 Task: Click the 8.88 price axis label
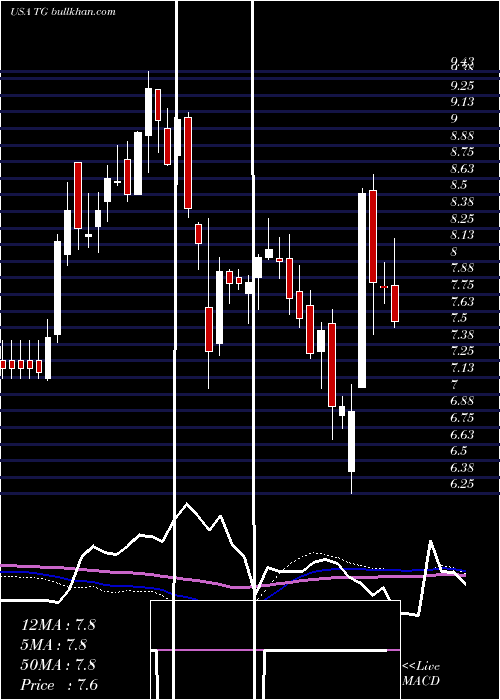click(462, 135)
